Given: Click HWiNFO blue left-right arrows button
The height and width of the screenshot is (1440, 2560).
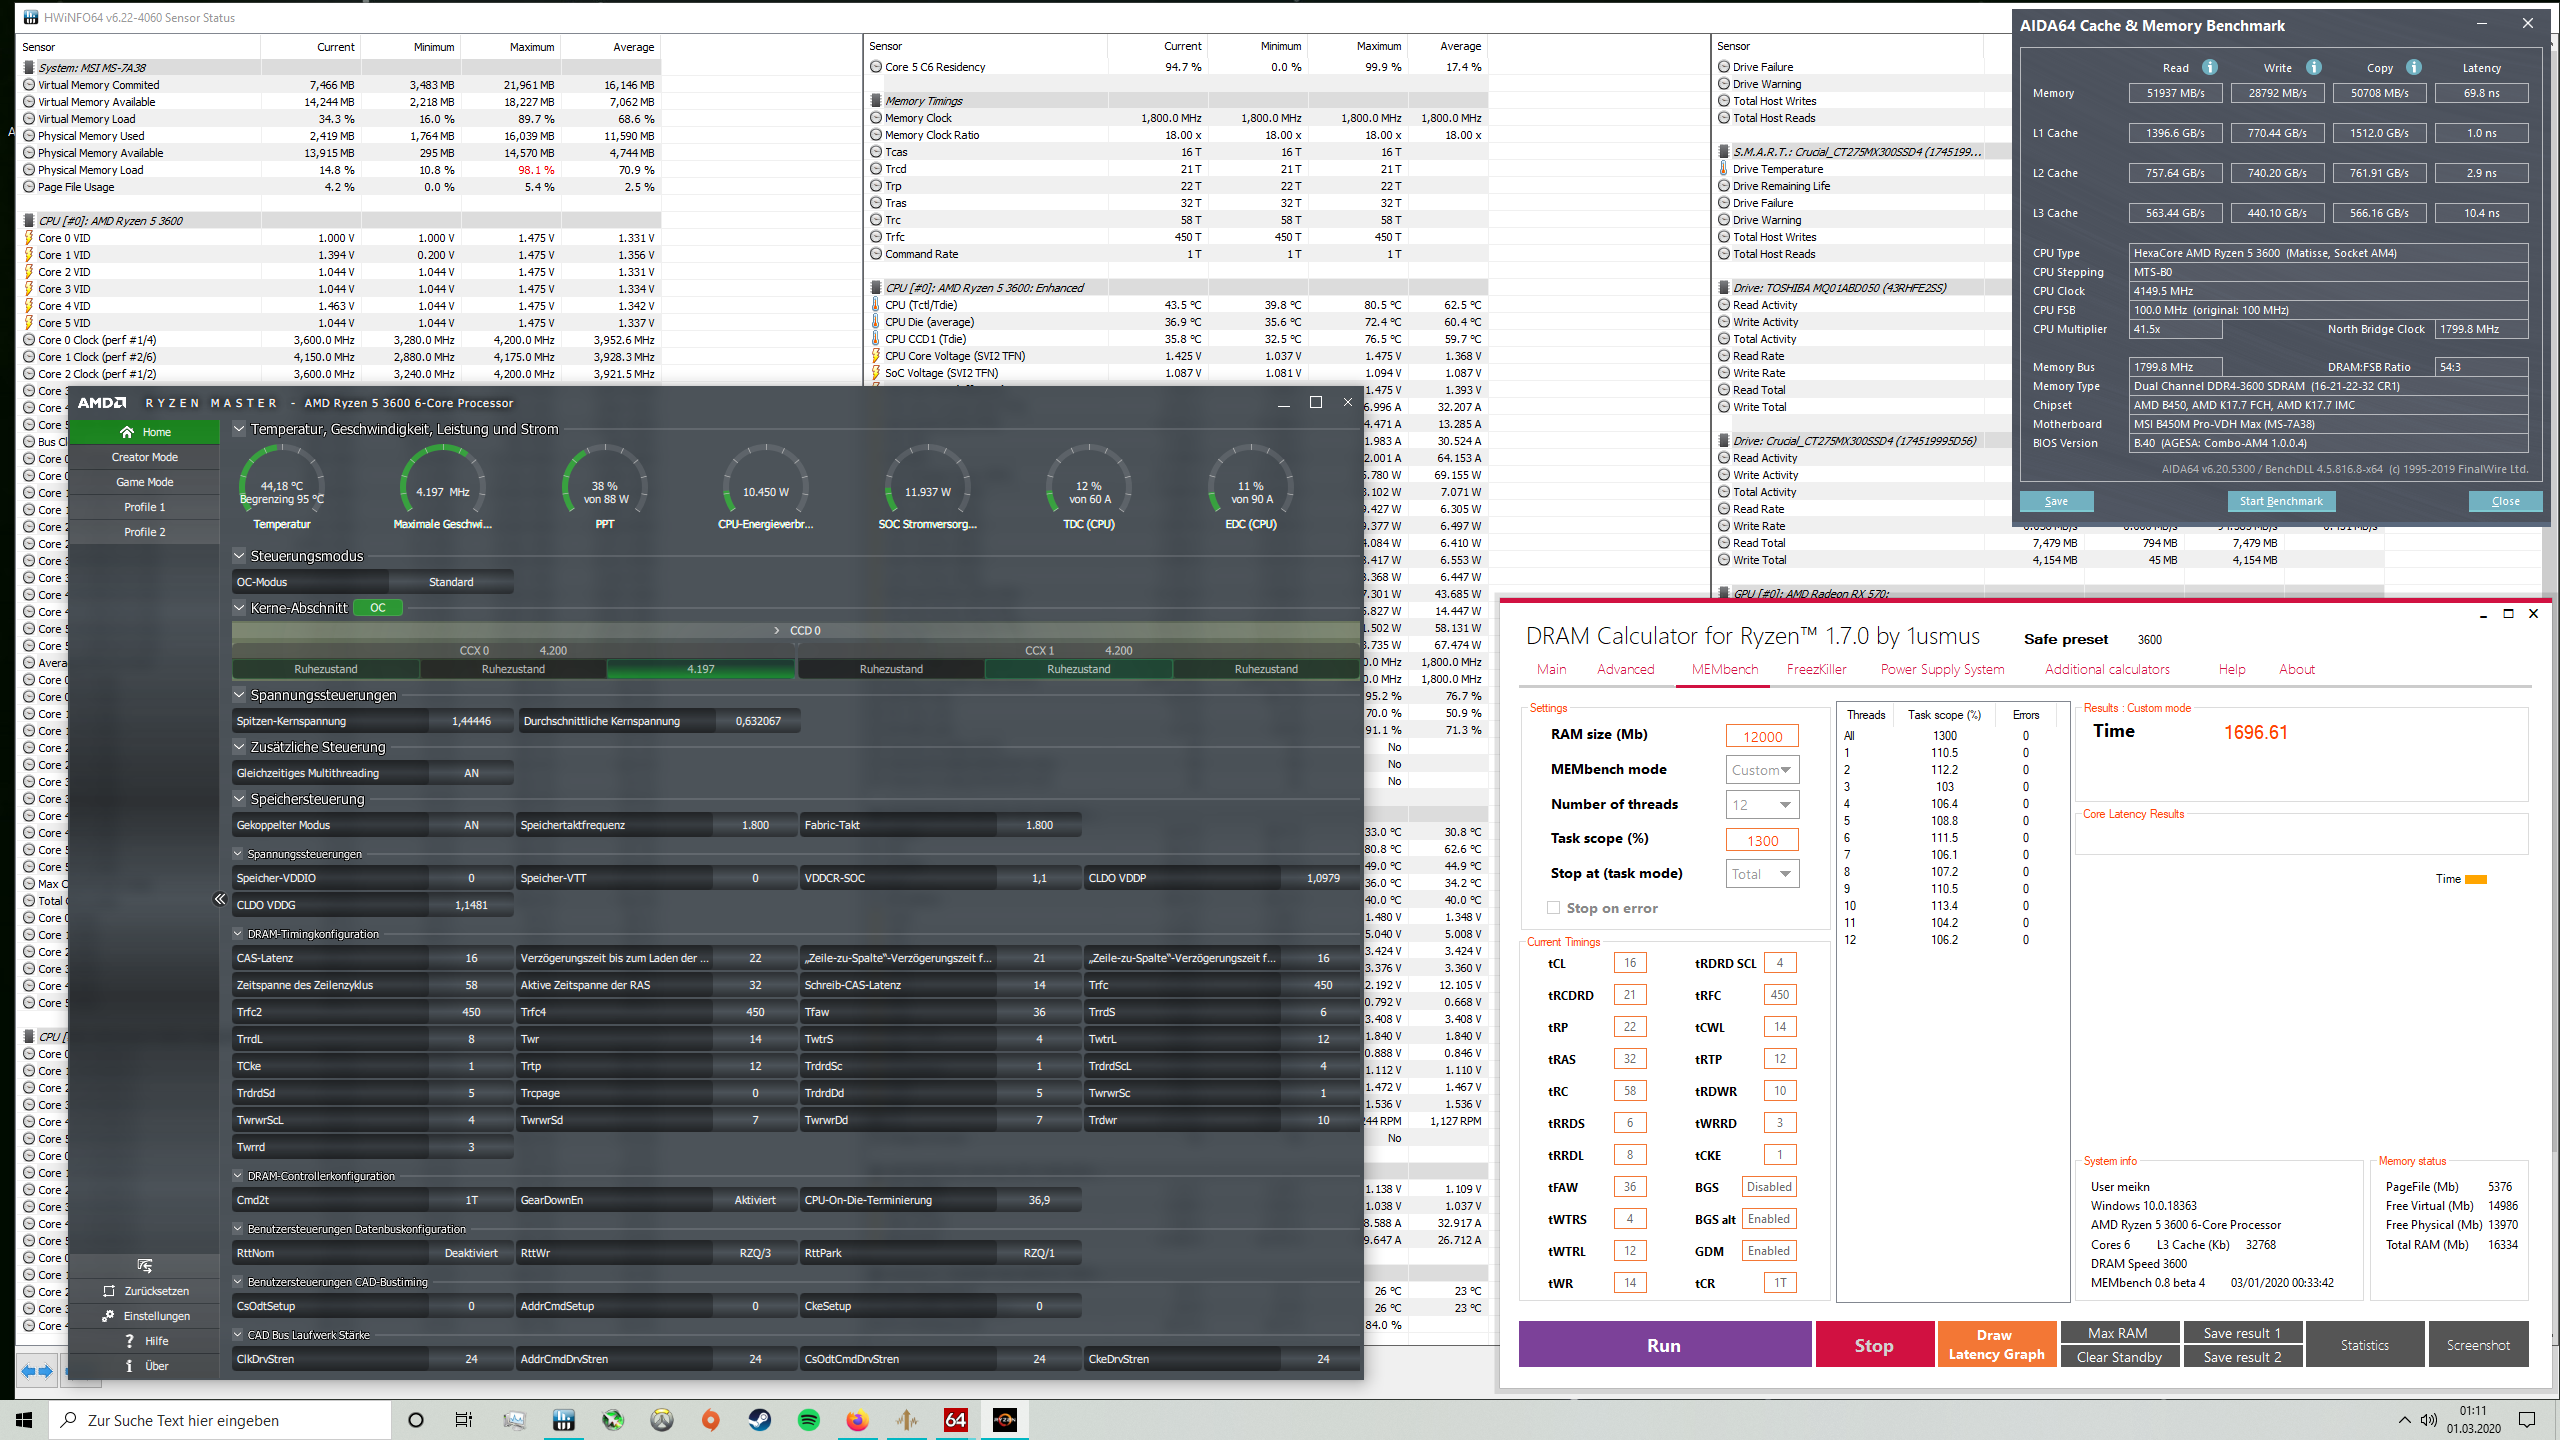Looking at the screenshot, I should point(37,1371).
